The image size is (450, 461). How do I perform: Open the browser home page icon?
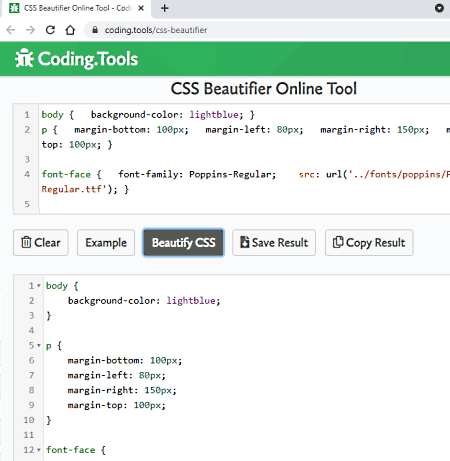70,30
